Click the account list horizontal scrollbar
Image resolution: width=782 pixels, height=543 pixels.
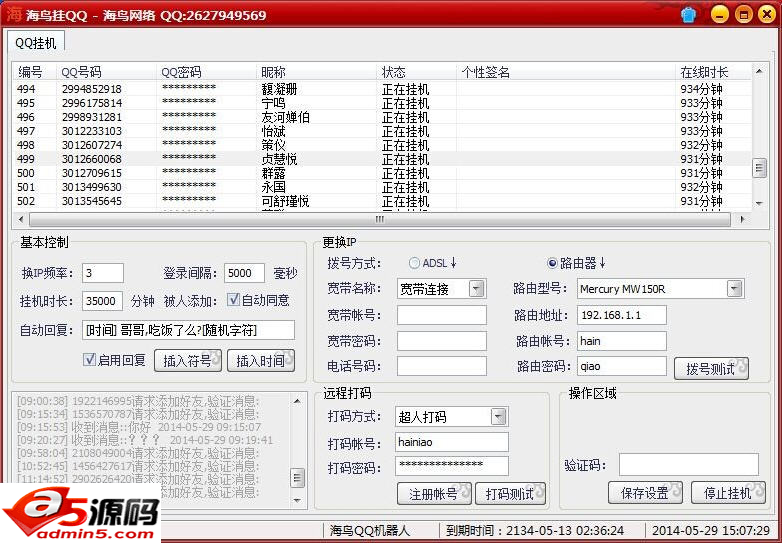[380, 219]
